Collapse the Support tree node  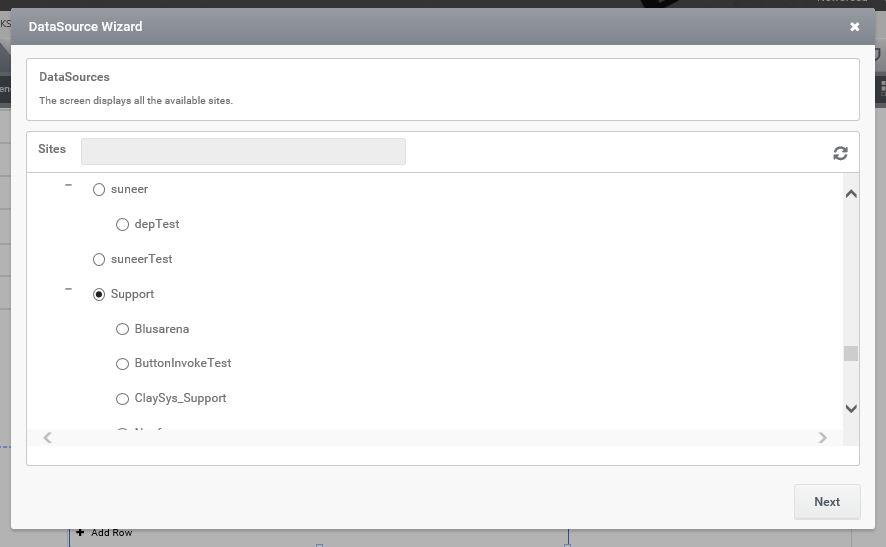click(x=69, y=290)
